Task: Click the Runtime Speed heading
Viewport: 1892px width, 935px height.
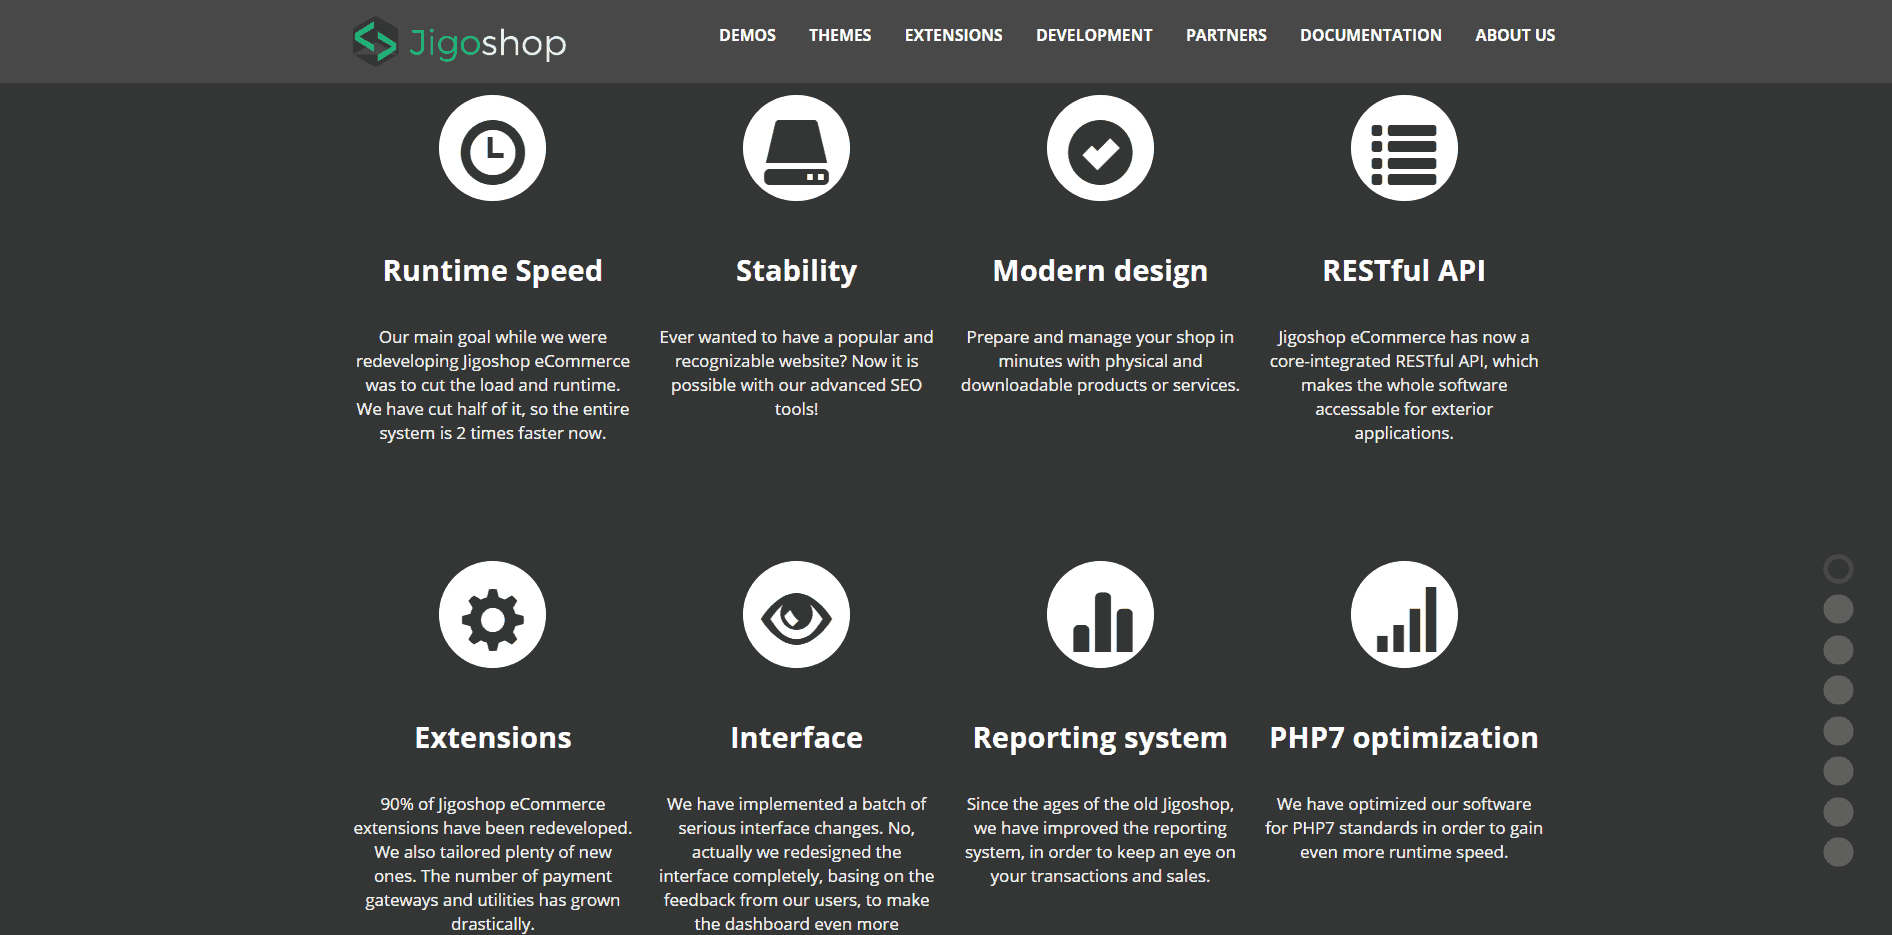Action: 492,271
